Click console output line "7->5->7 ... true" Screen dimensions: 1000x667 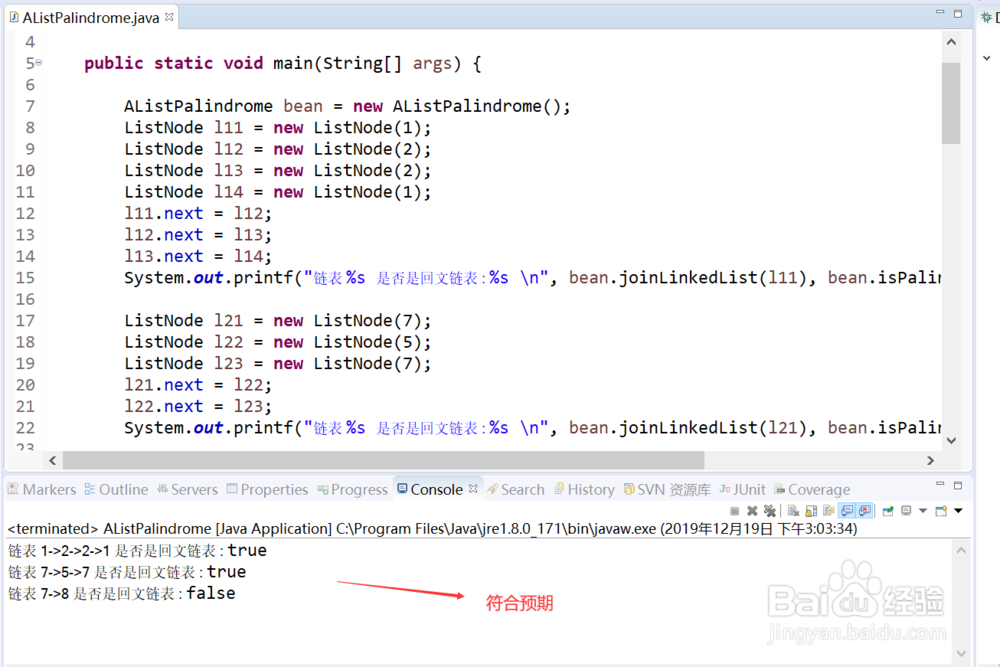(127, 572)
